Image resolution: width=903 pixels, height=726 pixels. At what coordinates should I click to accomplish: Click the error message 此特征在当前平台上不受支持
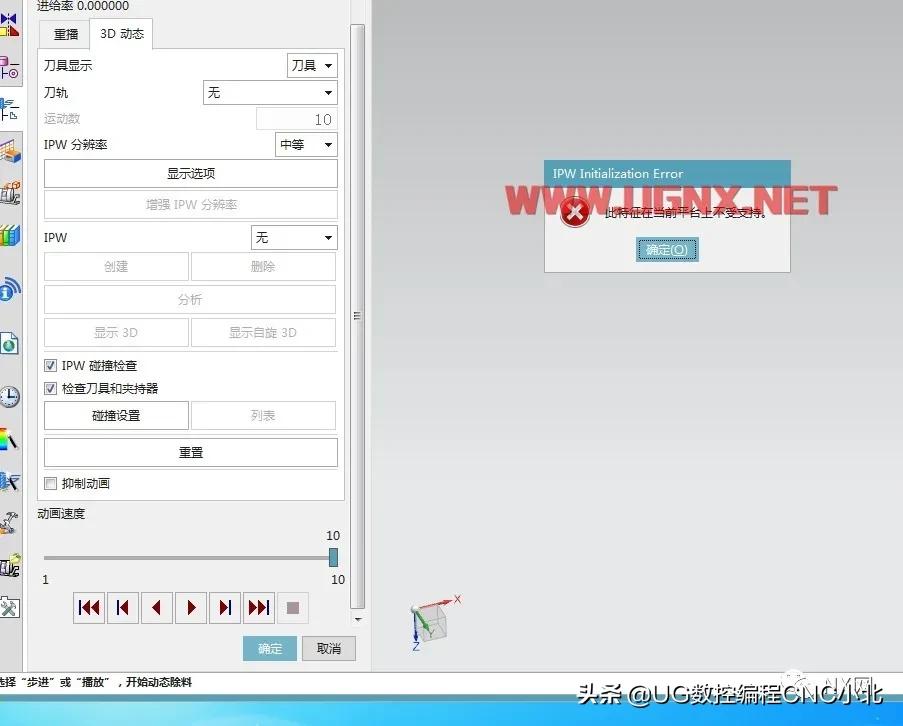(685, 213)
